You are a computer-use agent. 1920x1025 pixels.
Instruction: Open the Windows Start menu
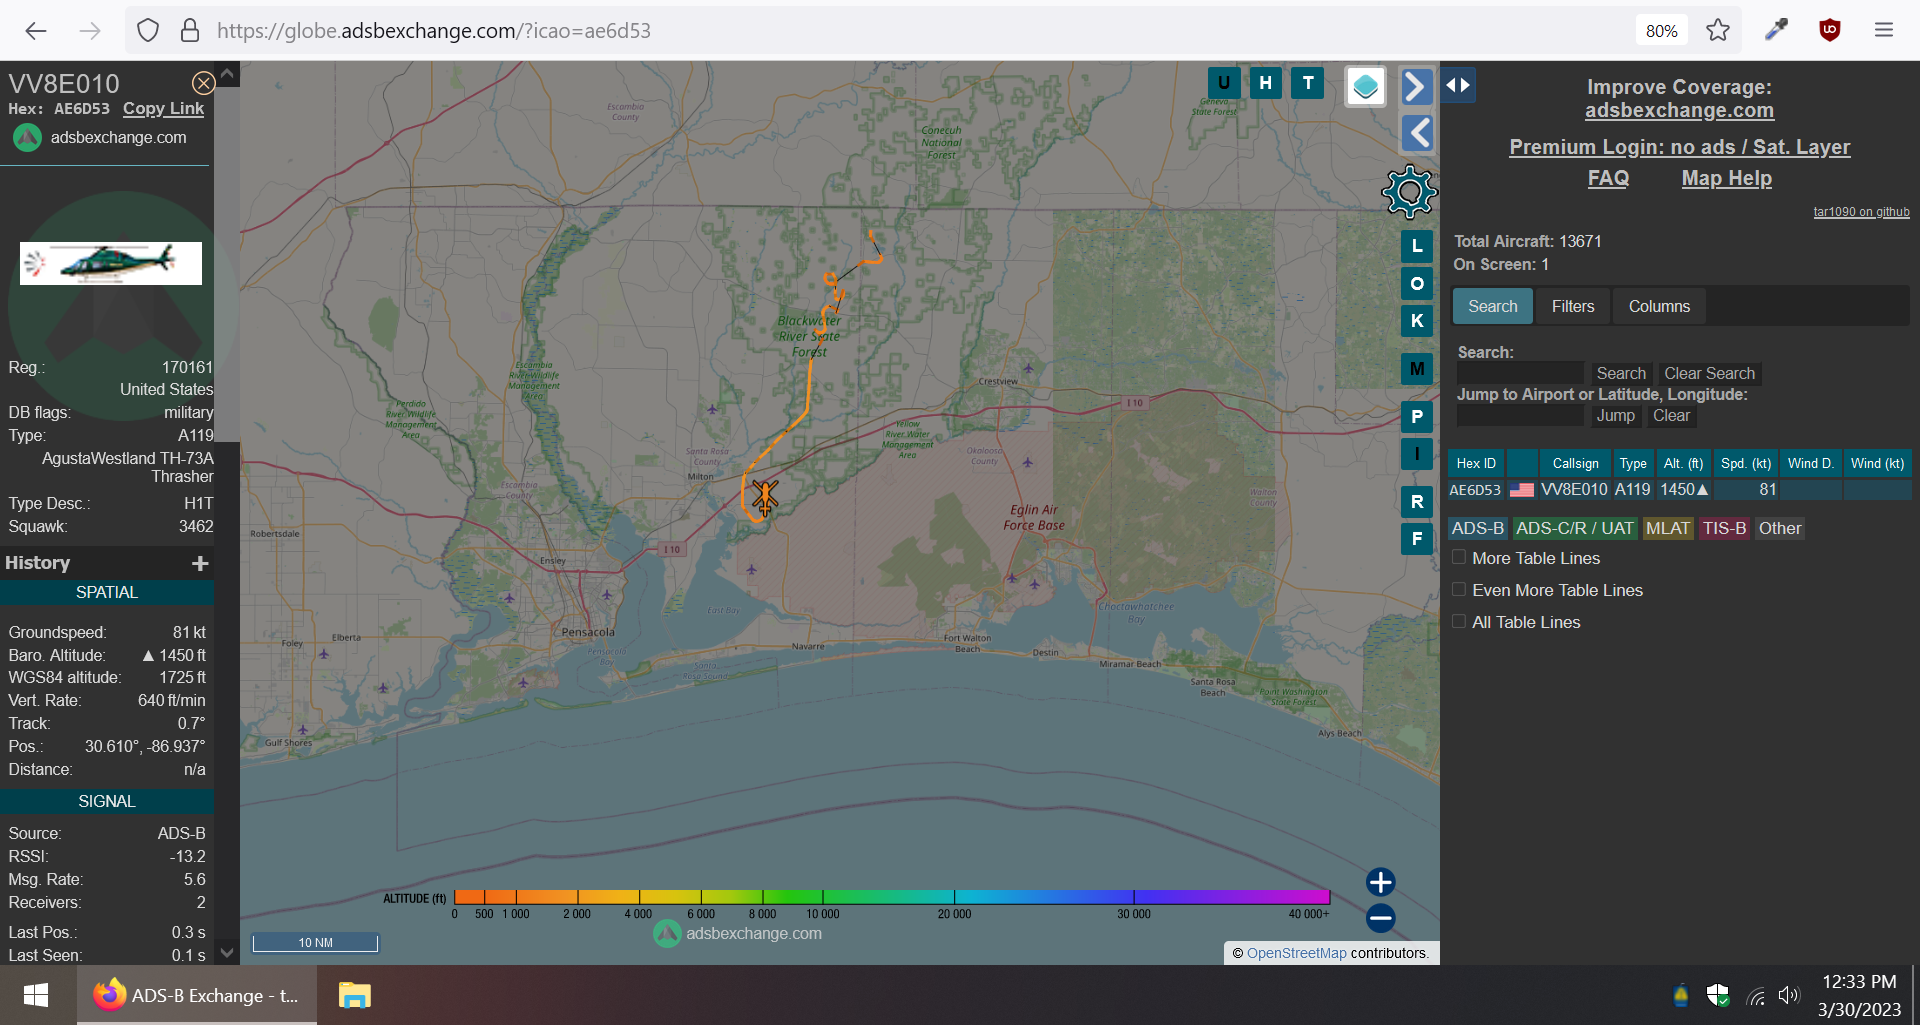[x=36, y=996]
